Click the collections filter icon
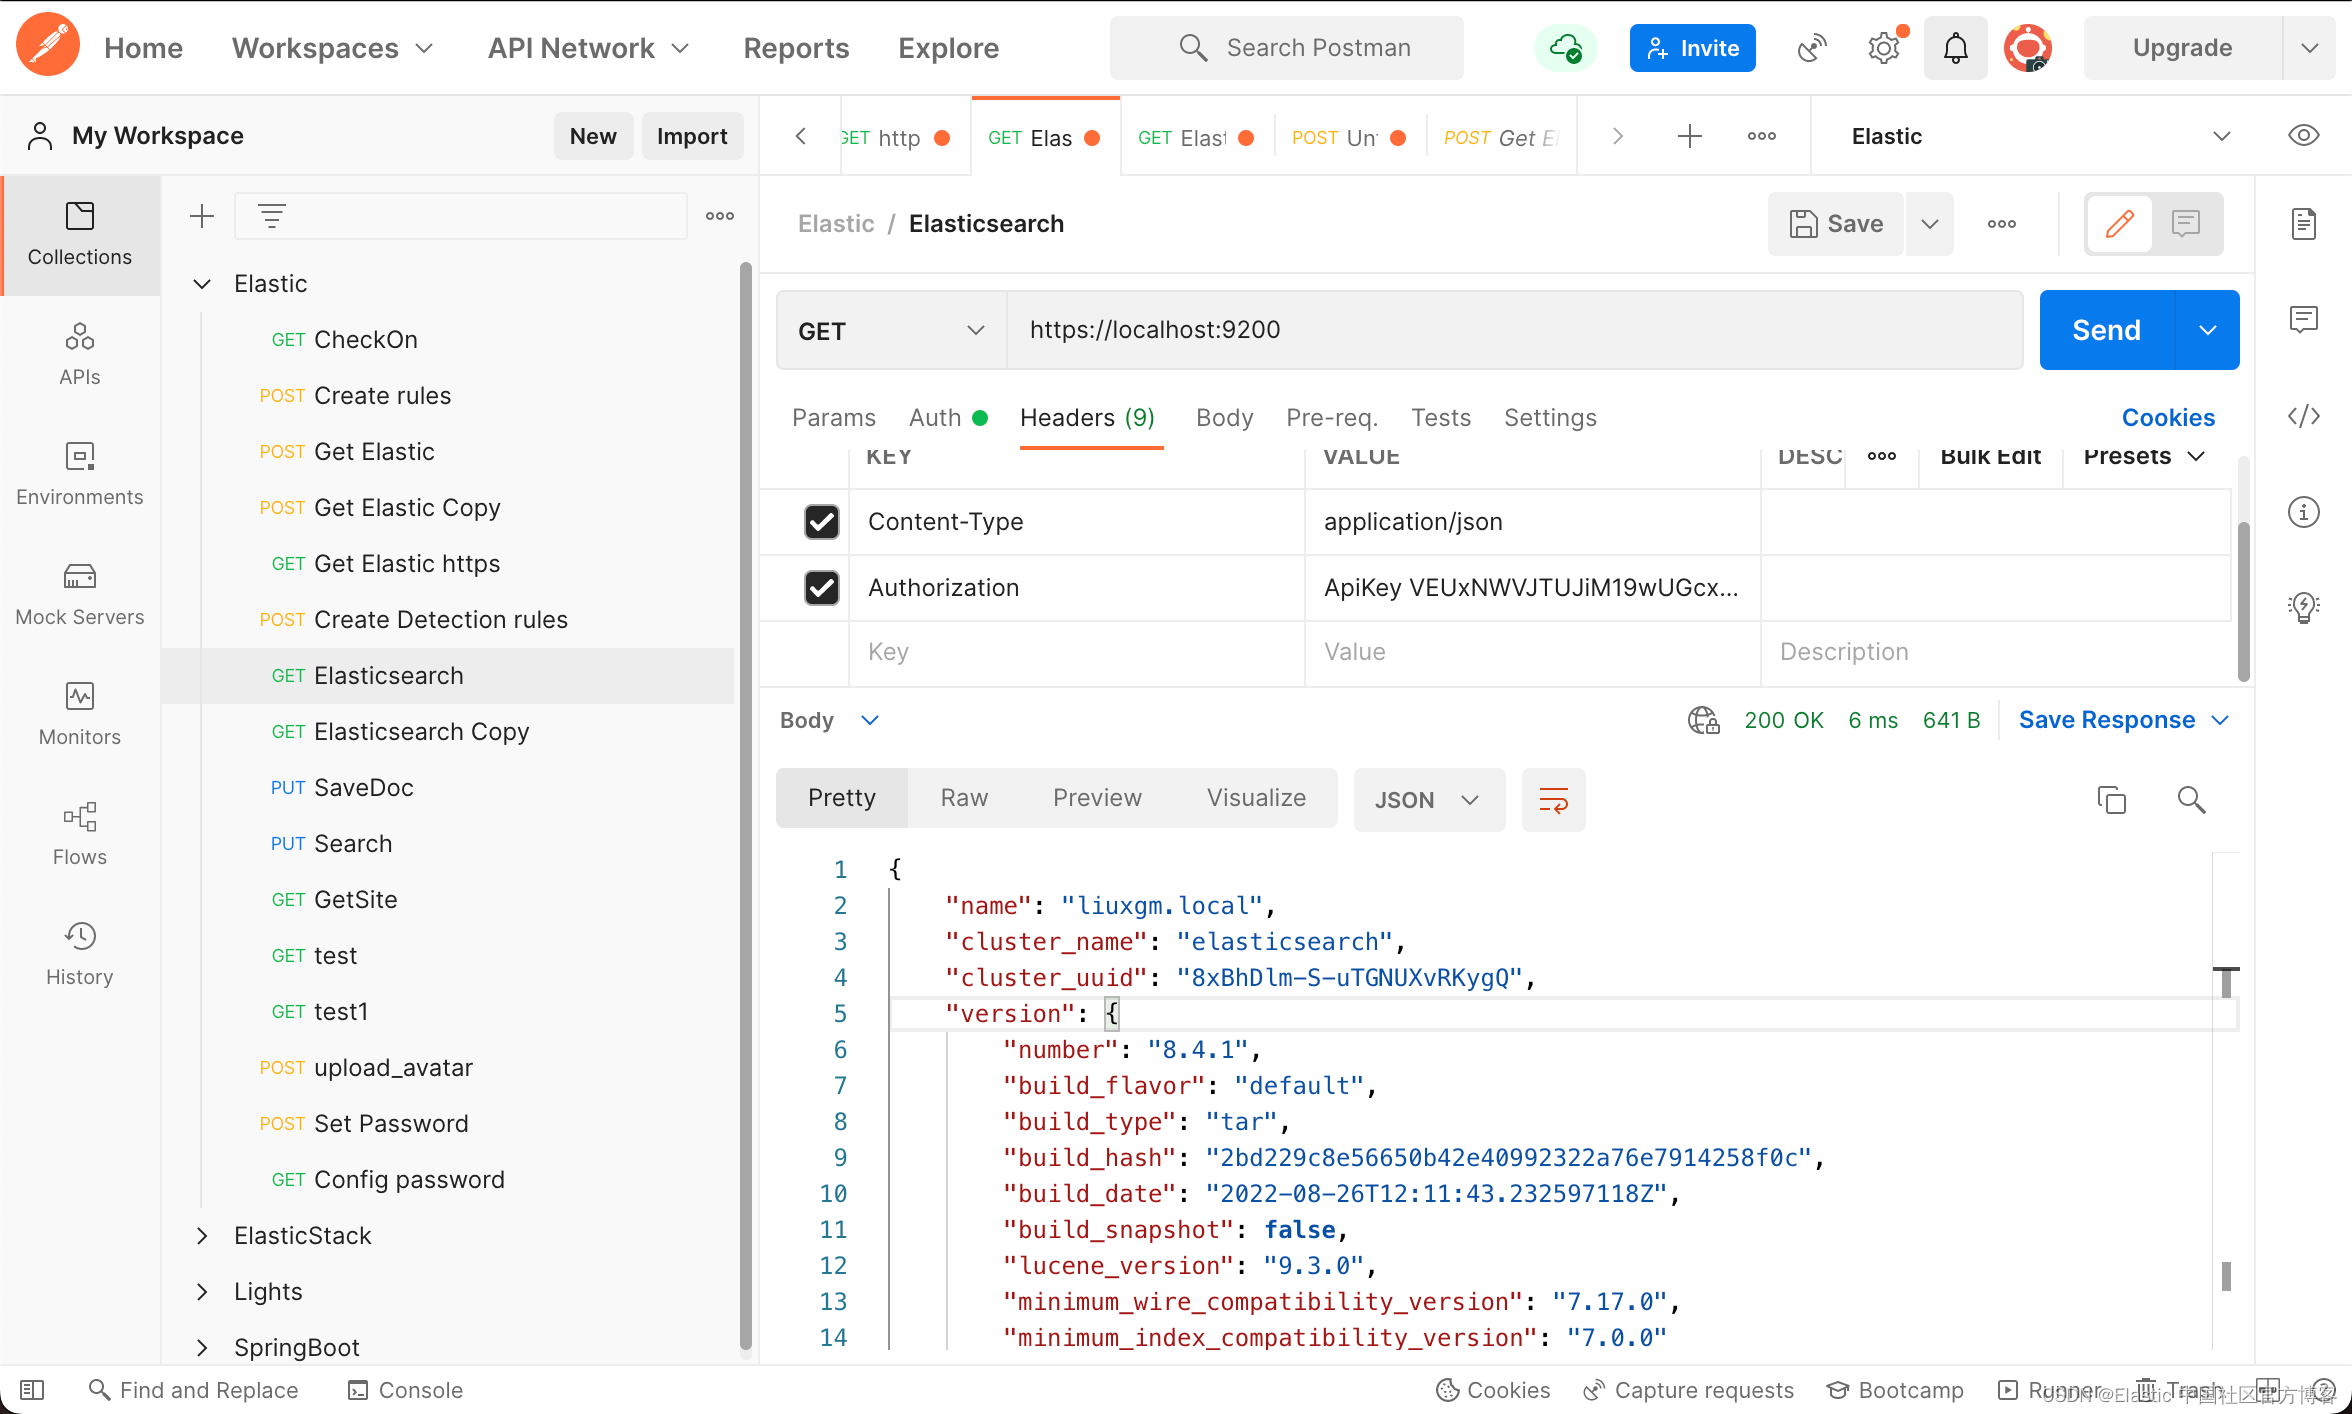Screen dimensions: 2352x1414 click(x=272, y=216)
